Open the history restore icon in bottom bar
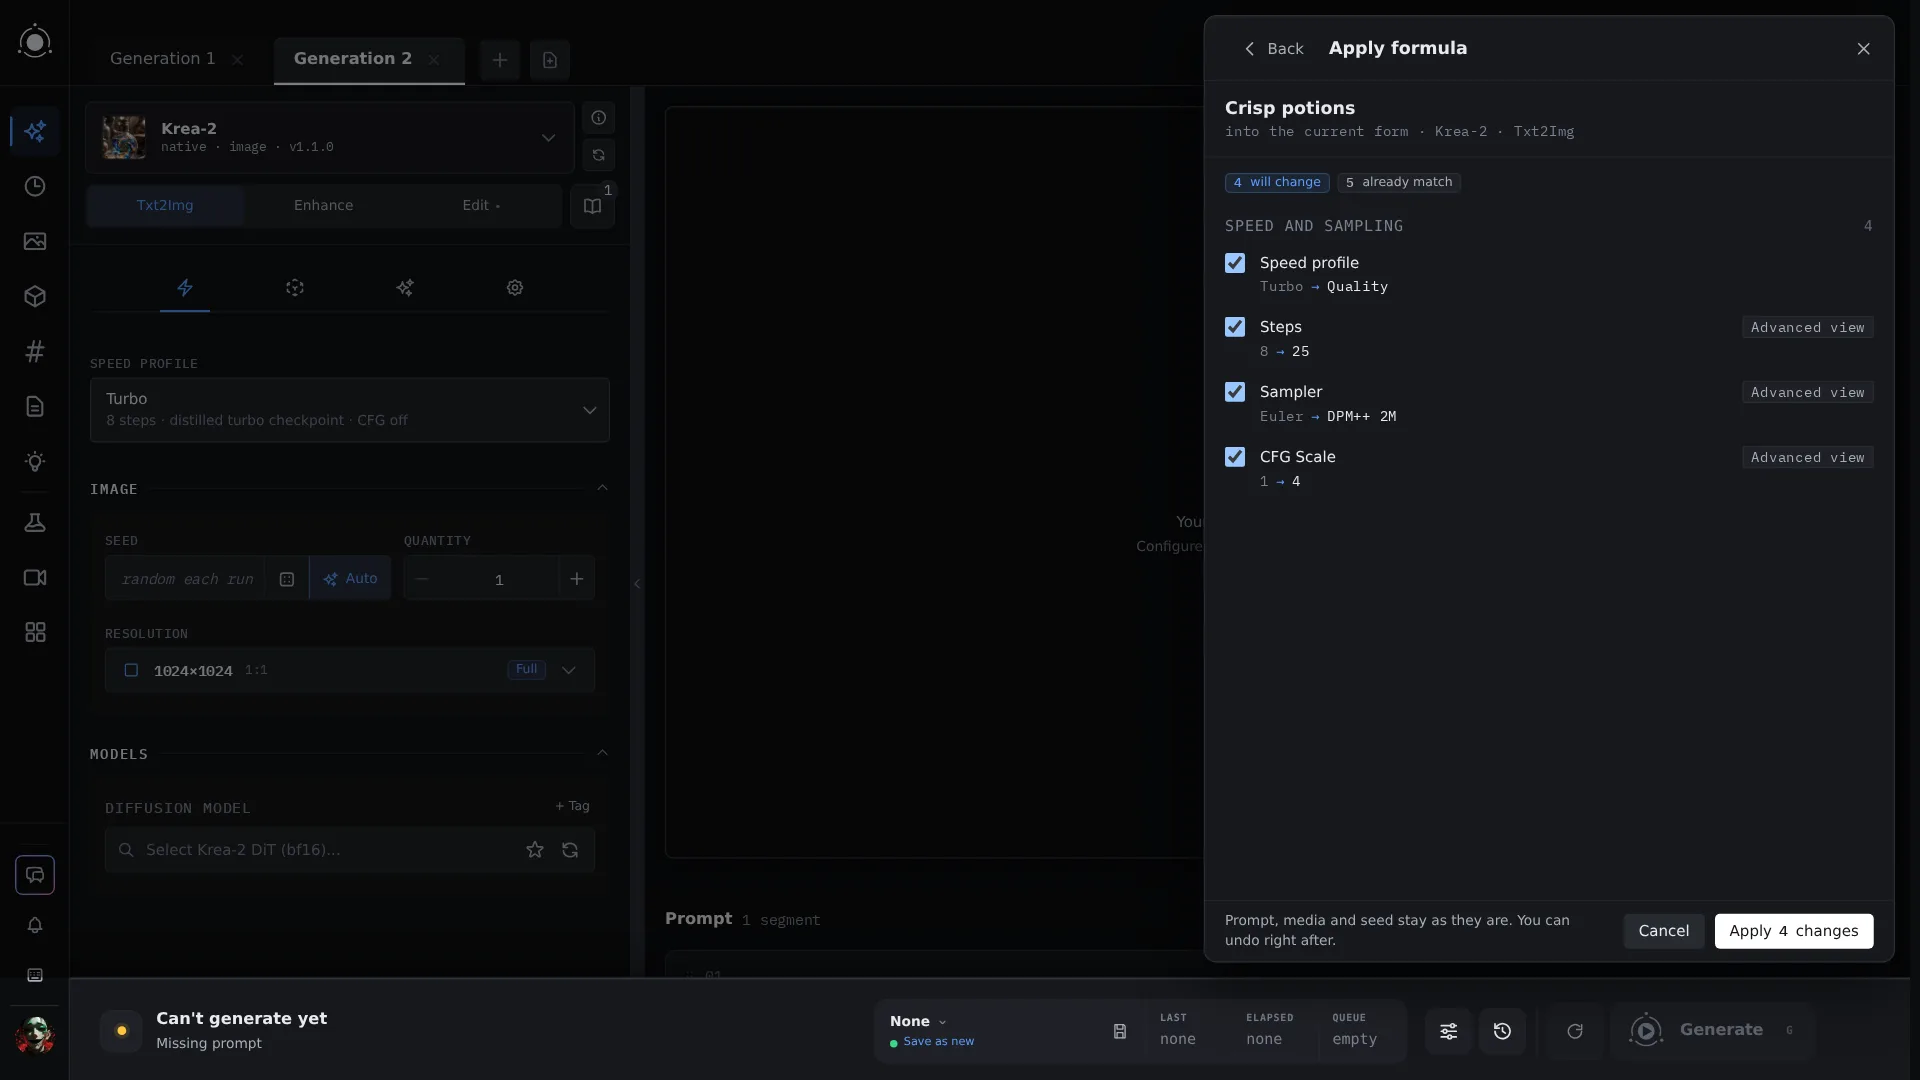The image size is (1920, 1080). (1502, 1031)
